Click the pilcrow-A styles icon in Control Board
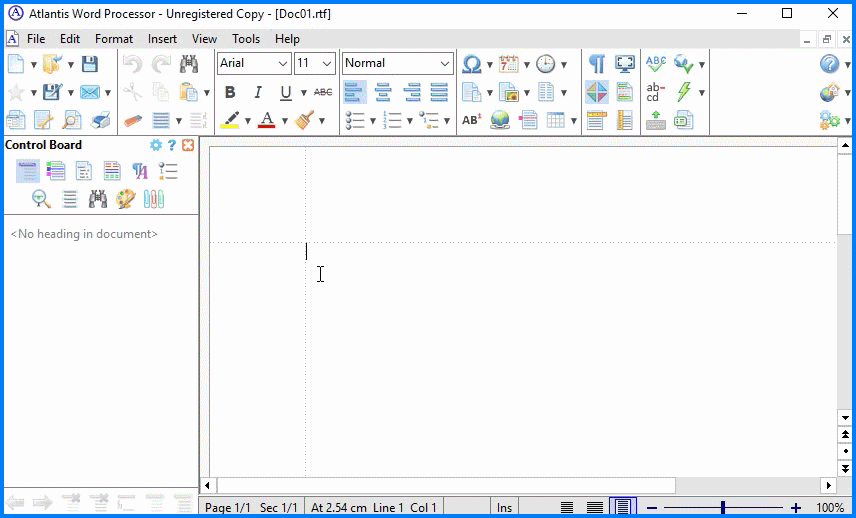 pyautogui.click(x=140, y=171)
